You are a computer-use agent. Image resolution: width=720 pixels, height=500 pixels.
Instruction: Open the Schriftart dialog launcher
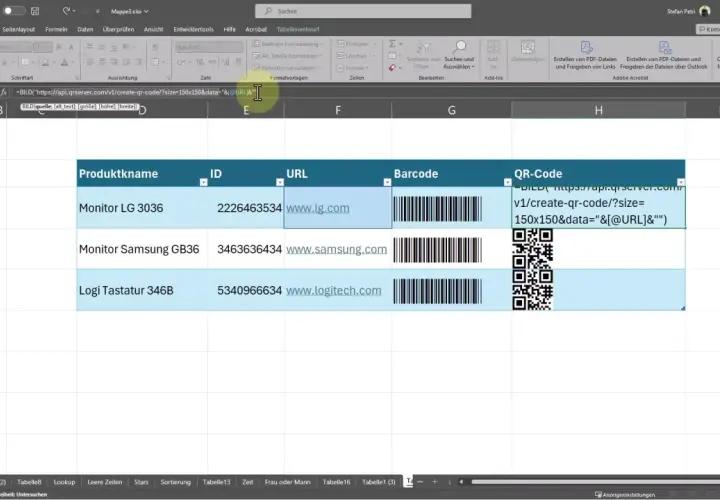(77, 78)
